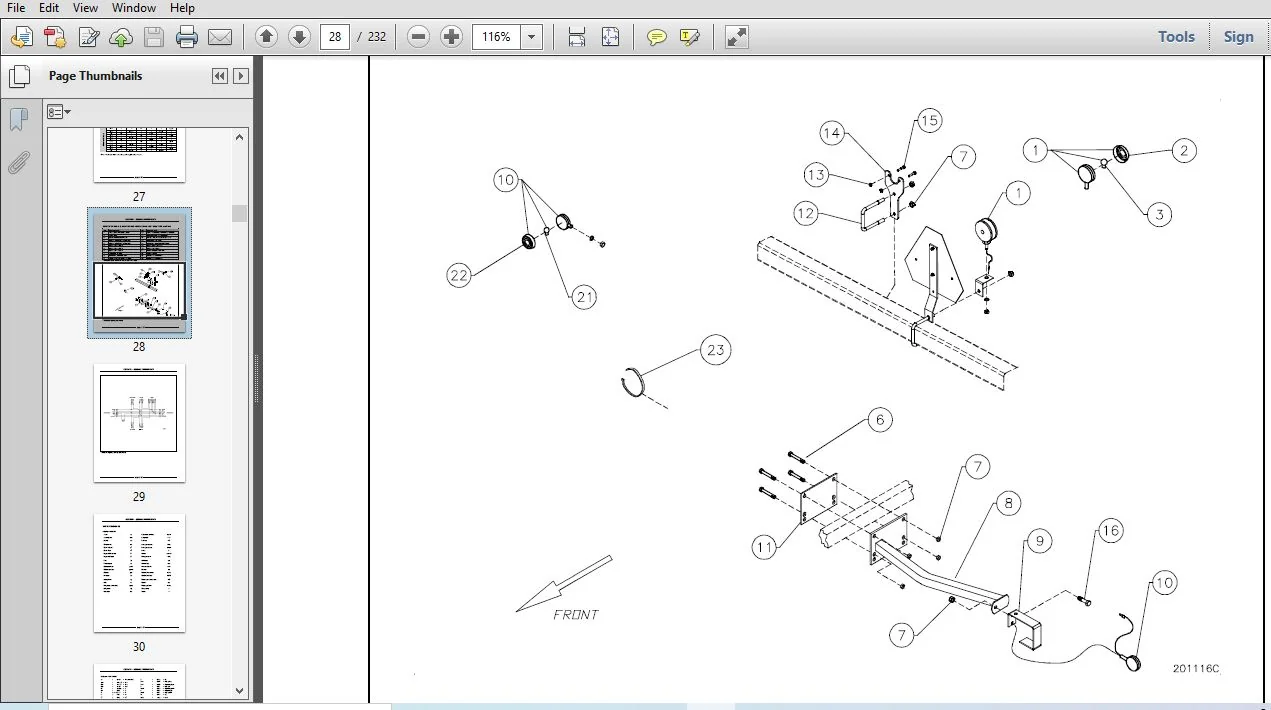Open the Tools pane

(x=1176, y=37)
